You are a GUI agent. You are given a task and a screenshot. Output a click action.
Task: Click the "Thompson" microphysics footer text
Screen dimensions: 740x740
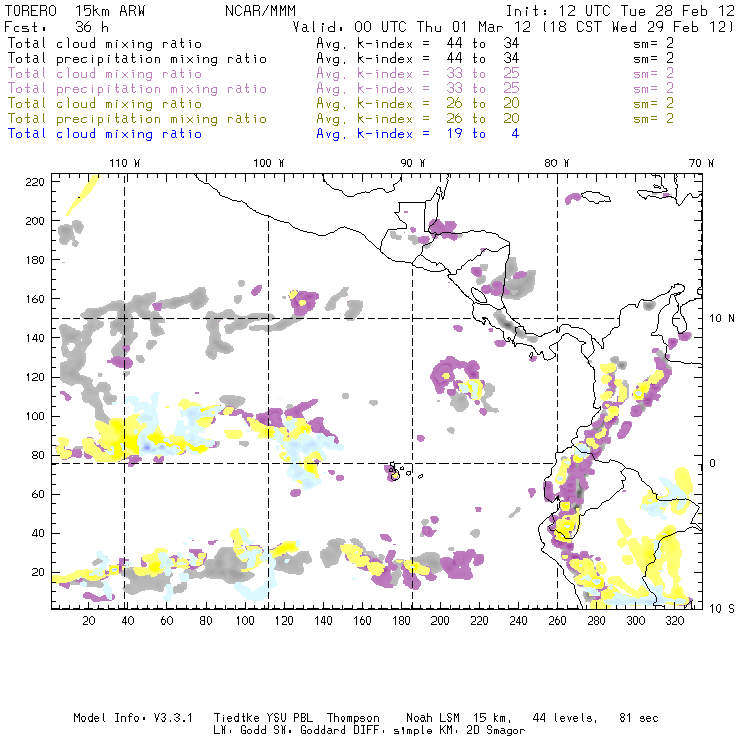click(x=353, y=718)
